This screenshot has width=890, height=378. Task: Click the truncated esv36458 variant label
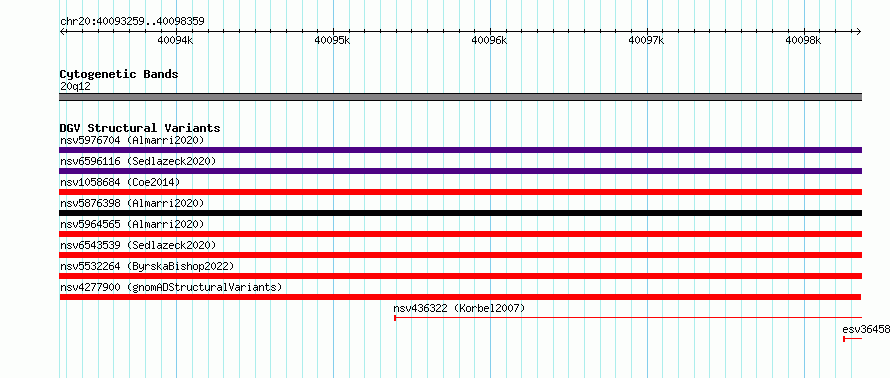click(x=866, y=329)
